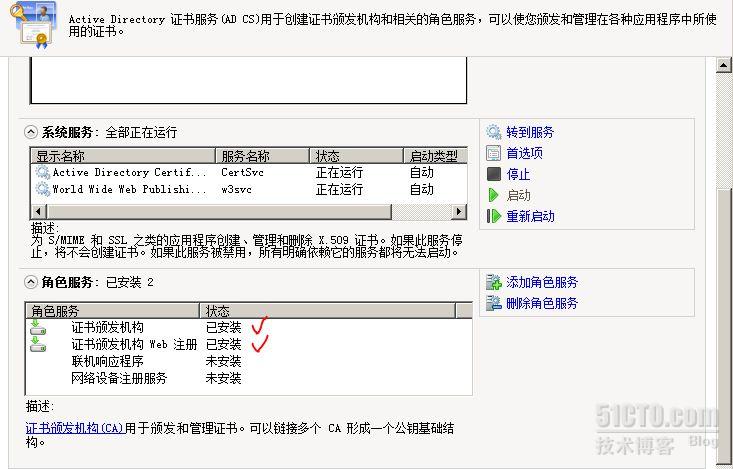Click the black Stop (停止) square icon
The image size is (733, 469).
tap(494, 174)
